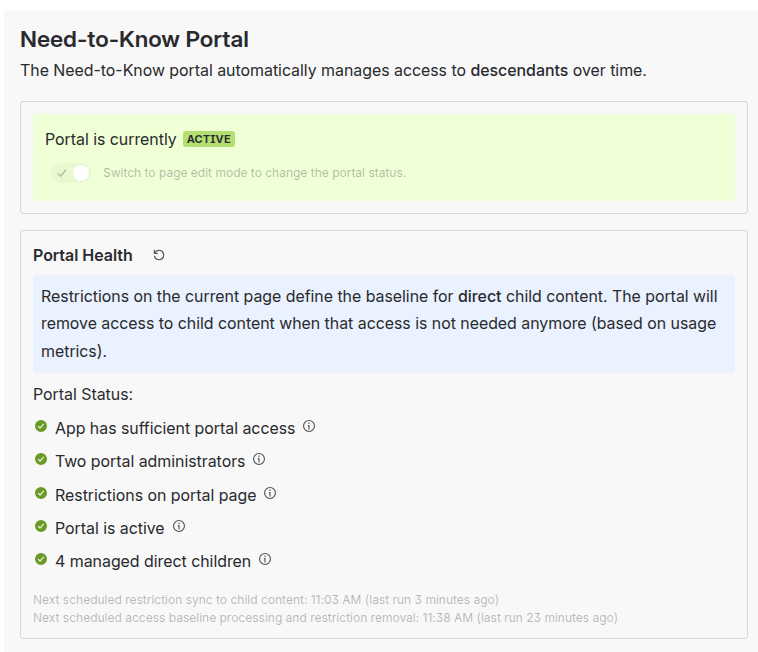This screenshot has width=758, height=652.
Task: Click green check for 4 managed direct children
Action: (x=41, y=560)
